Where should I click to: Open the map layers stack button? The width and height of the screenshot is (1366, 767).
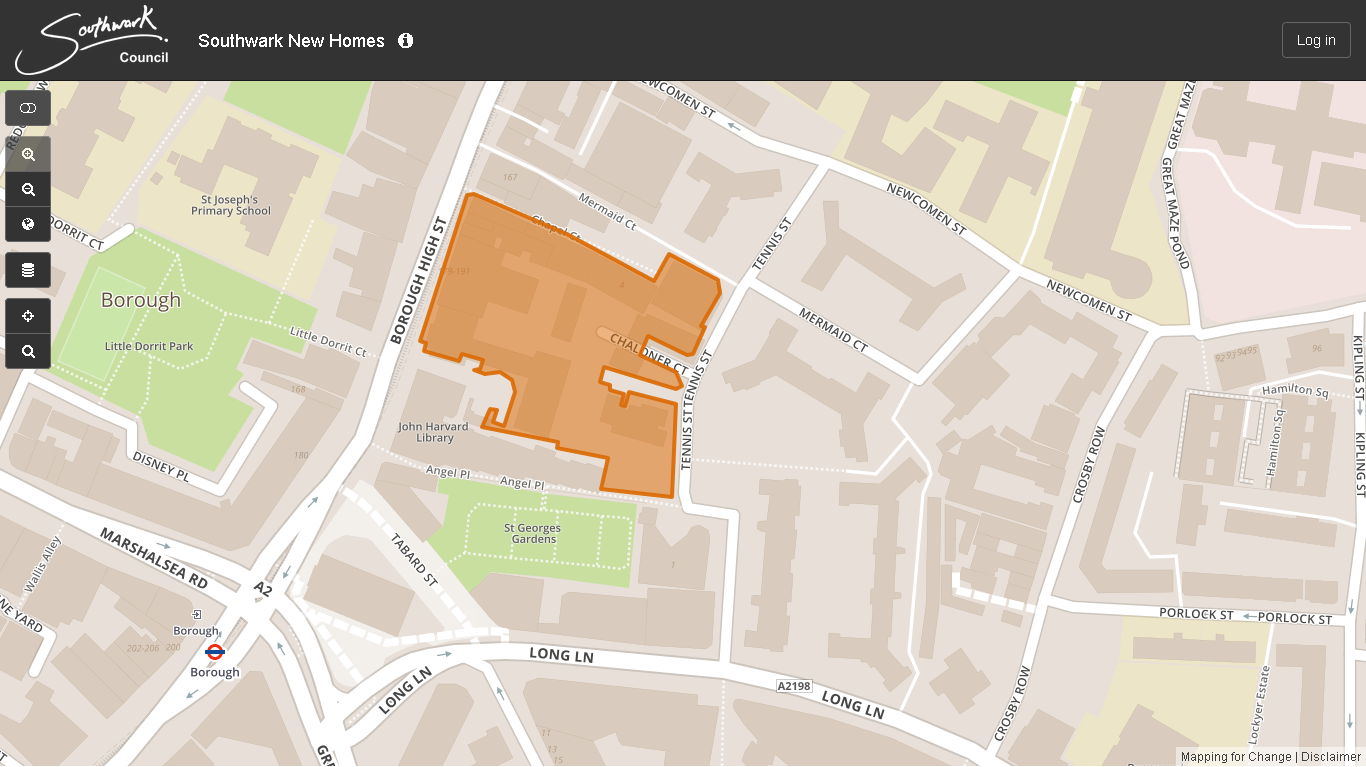click(x=28, y=270)
